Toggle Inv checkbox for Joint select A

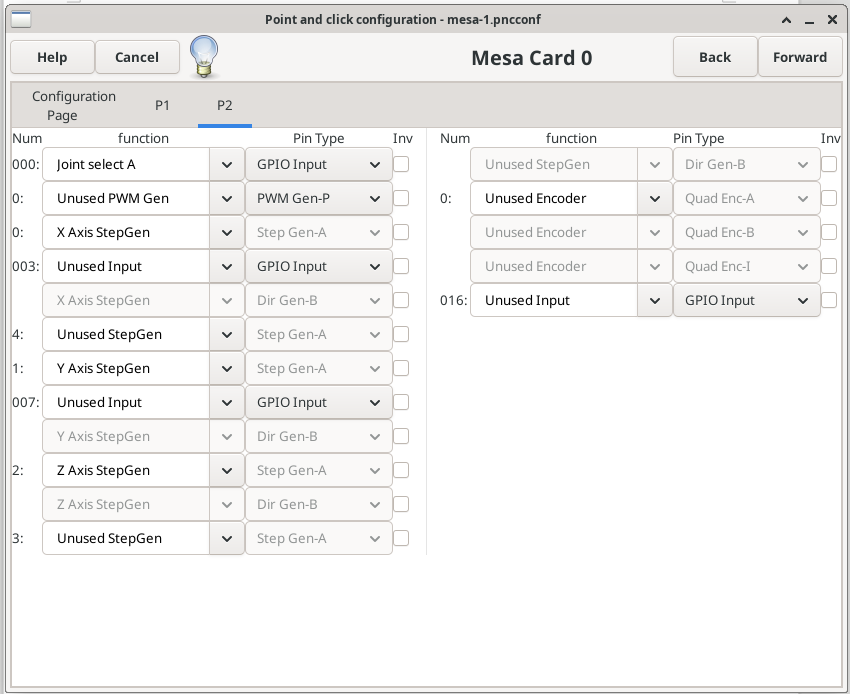(x=401, y=164)
